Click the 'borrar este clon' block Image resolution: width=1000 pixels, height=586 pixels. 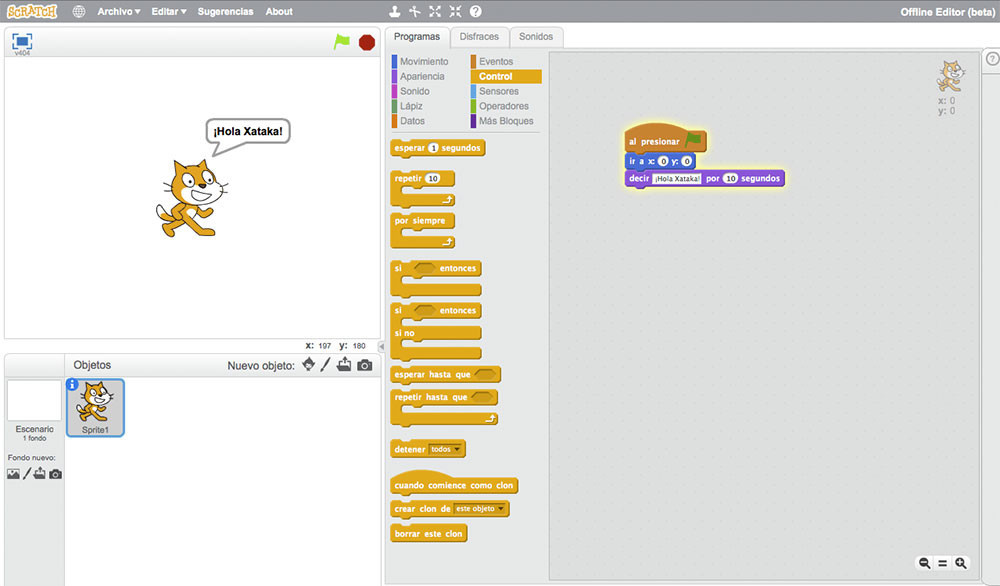(429, 534)
